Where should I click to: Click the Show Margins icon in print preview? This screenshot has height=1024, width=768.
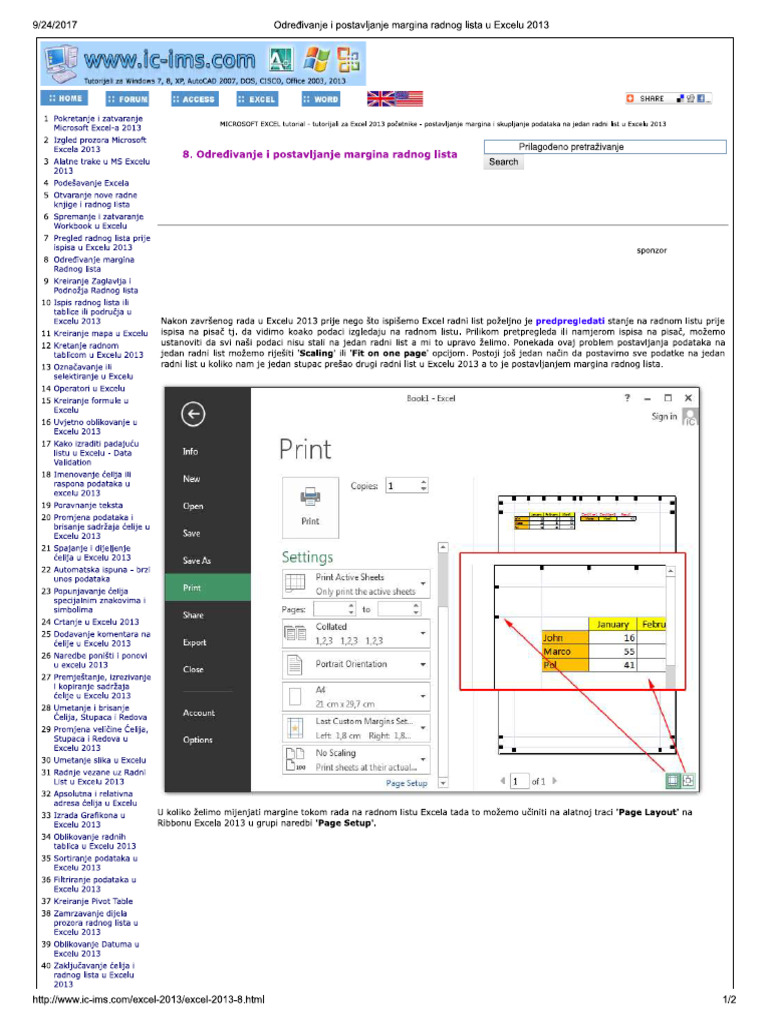tap(673, 780)
